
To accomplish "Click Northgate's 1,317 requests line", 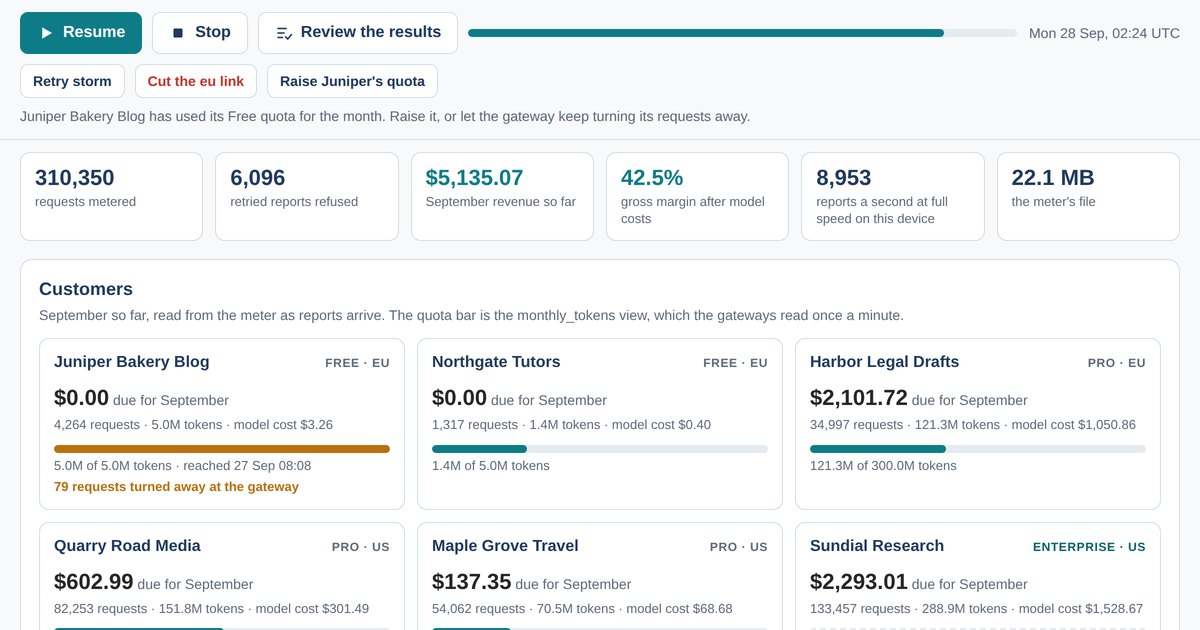I will pos(571,425).
